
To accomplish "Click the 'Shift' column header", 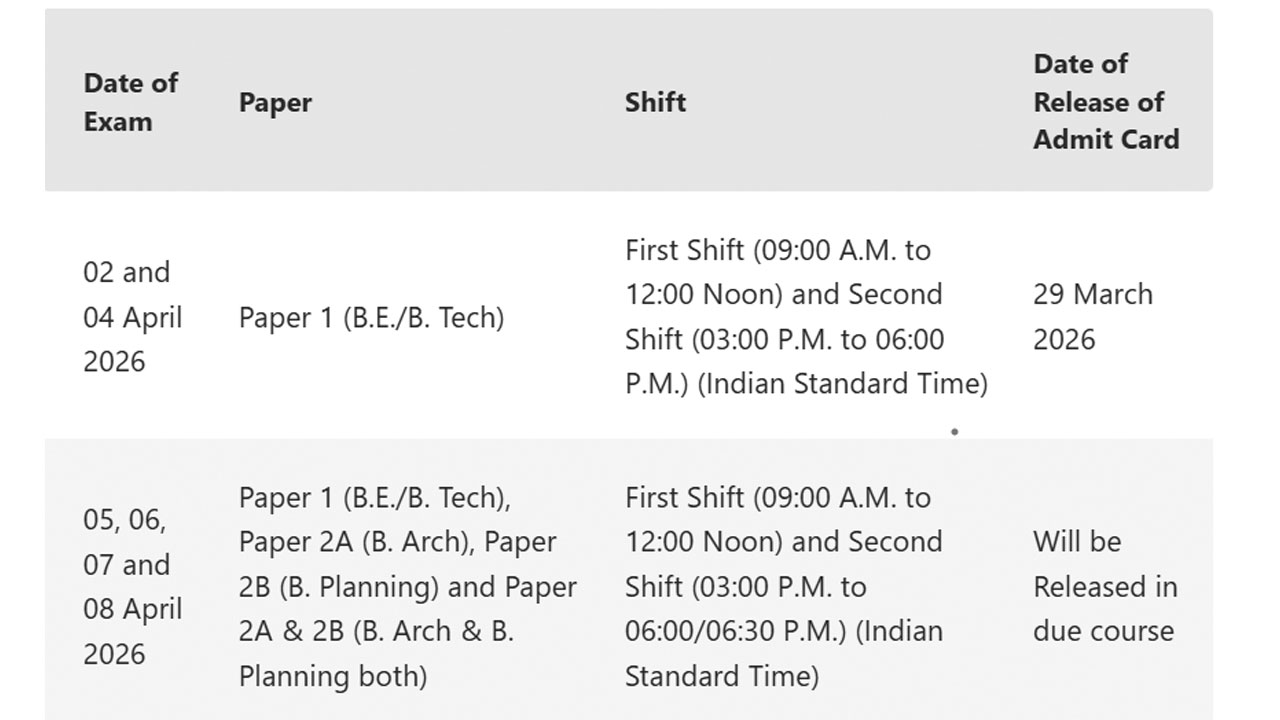I will (x=655, y=102).
